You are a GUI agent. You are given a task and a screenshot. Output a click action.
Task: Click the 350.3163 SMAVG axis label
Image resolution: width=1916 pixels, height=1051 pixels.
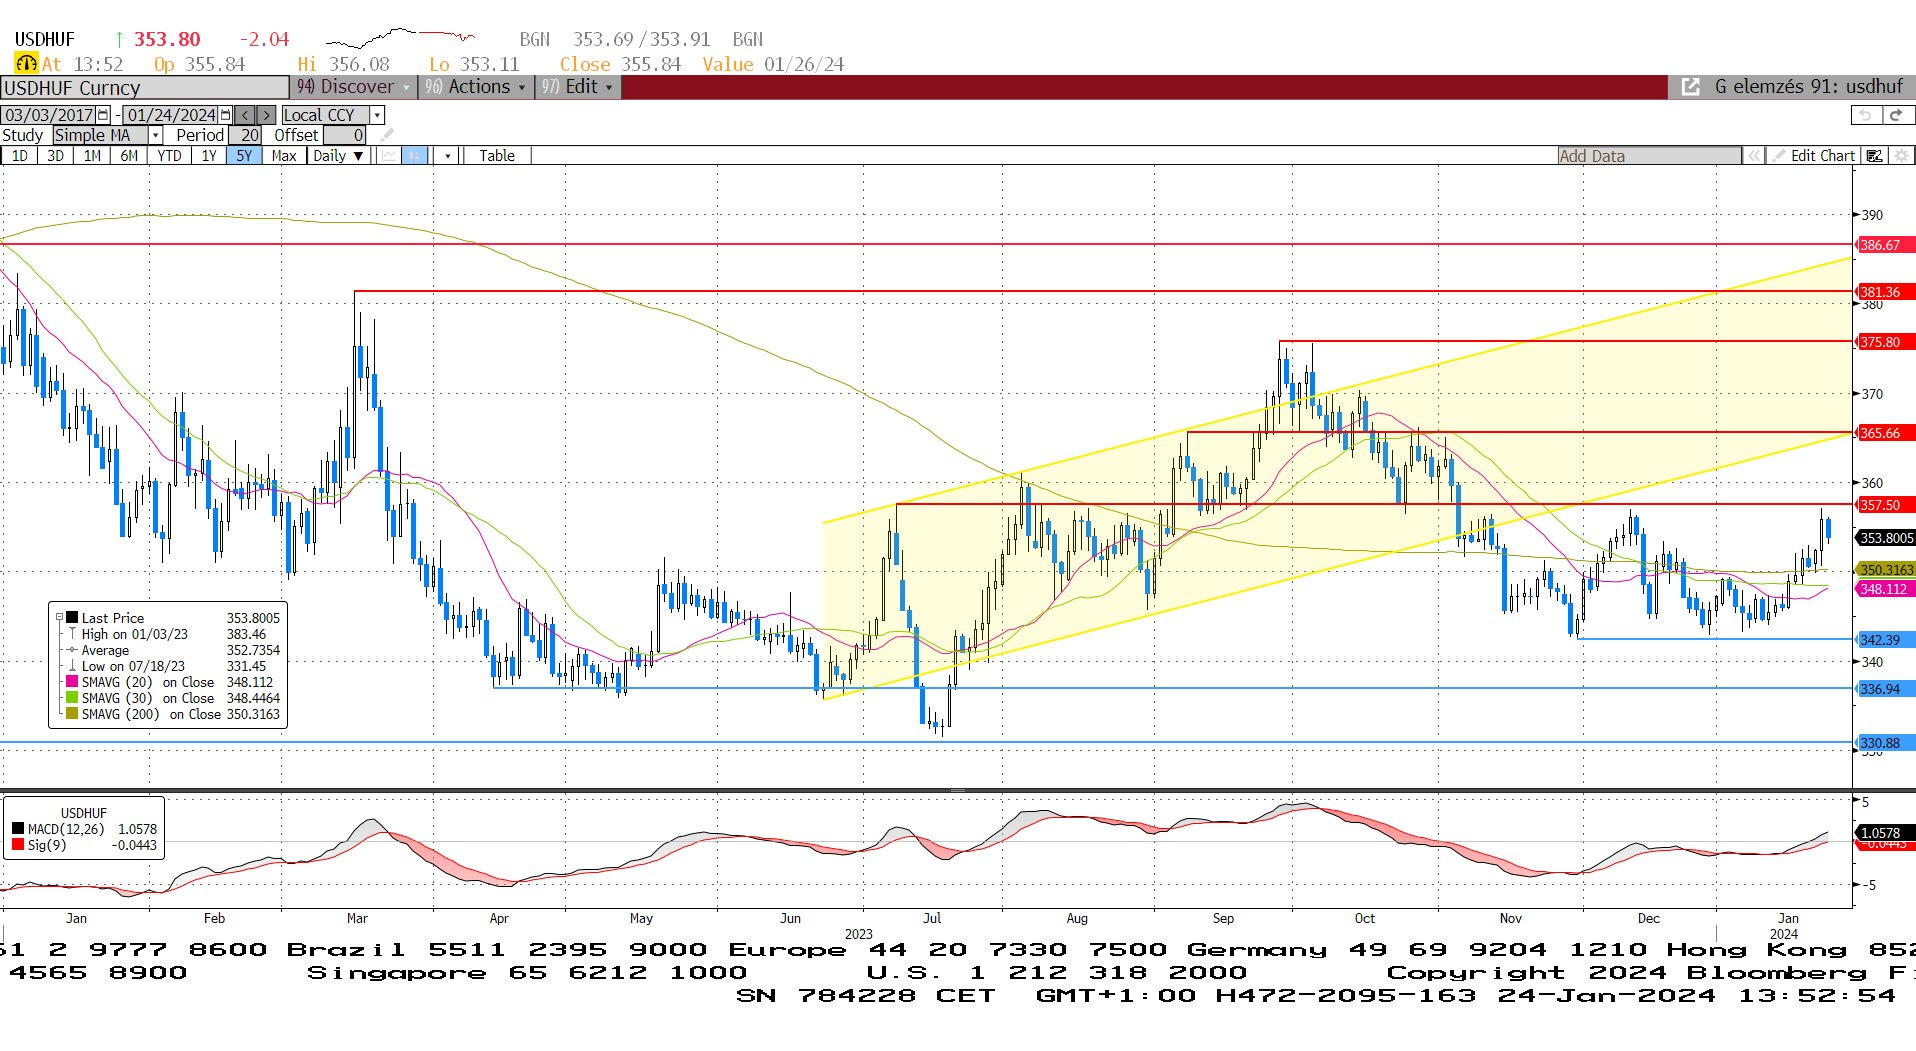pos(1886,570)
